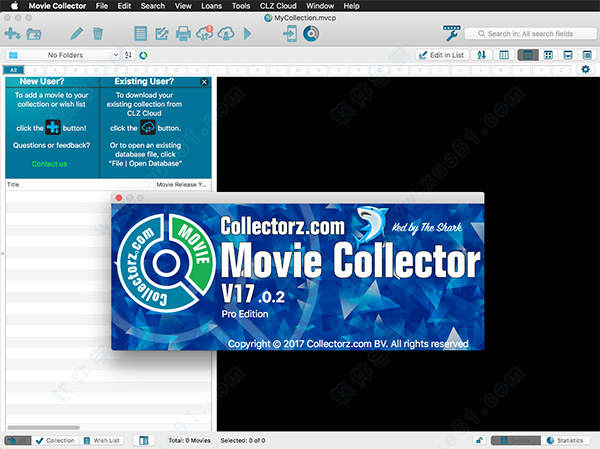Image resolution: width=600 pixels, height=449 pixels.
Task: Open the No Folders dropdown
Action: click(63, 55)
